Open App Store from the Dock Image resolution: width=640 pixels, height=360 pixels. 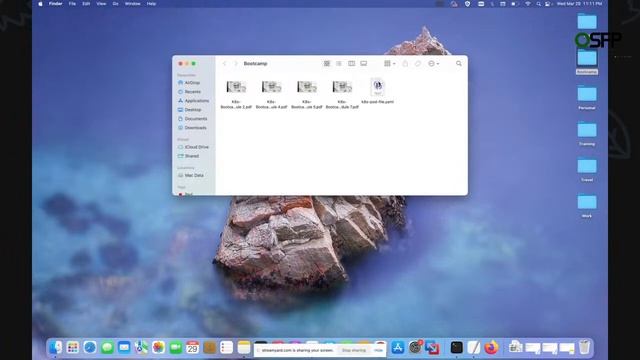(398, 347)
